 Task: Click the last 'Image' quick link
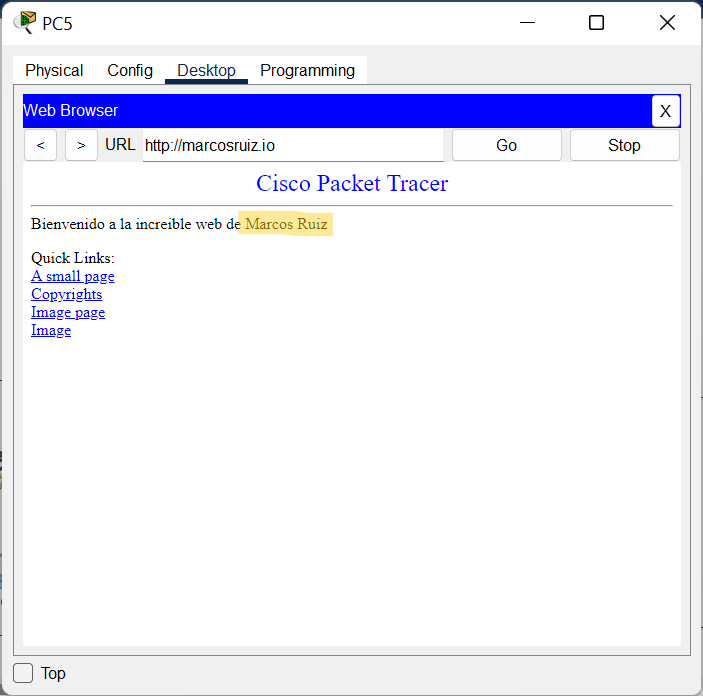[x=51, y=330]
